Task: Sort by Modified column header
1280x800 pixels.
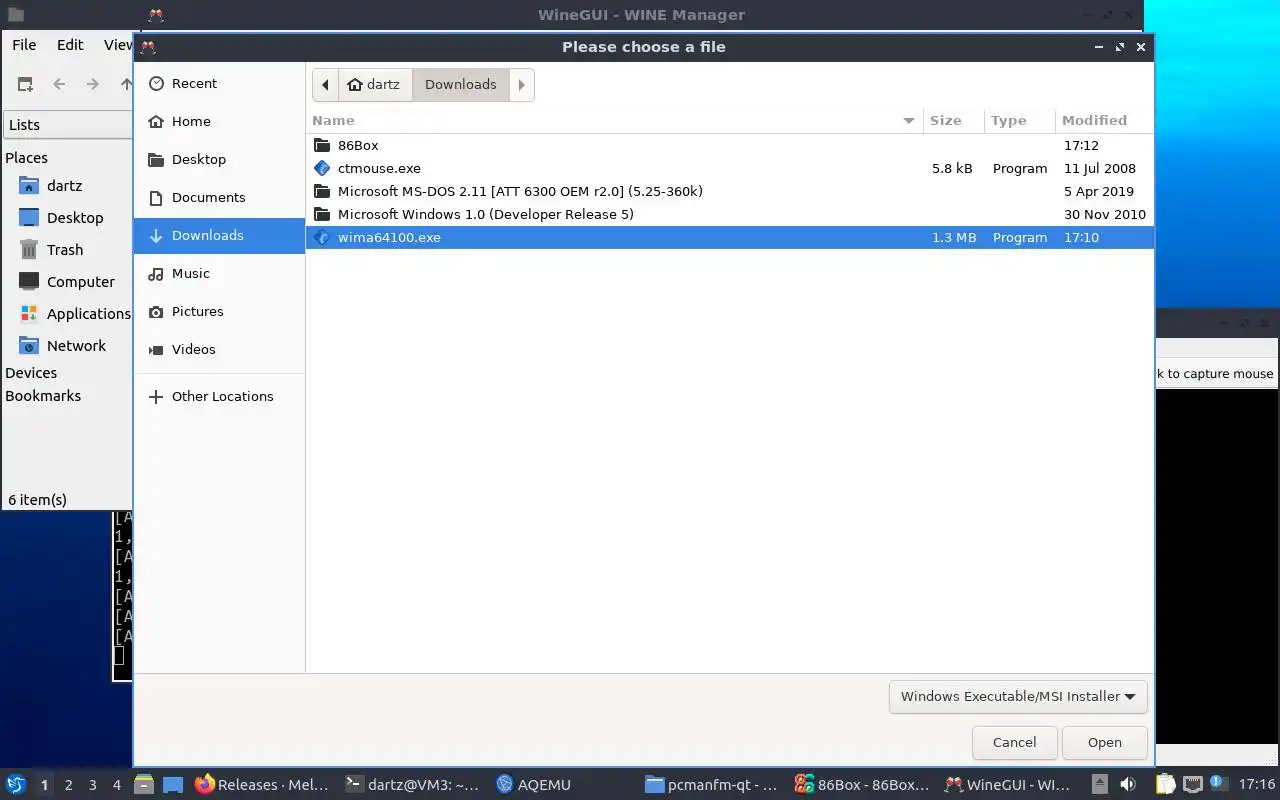Action: [x=1104, y=121]
